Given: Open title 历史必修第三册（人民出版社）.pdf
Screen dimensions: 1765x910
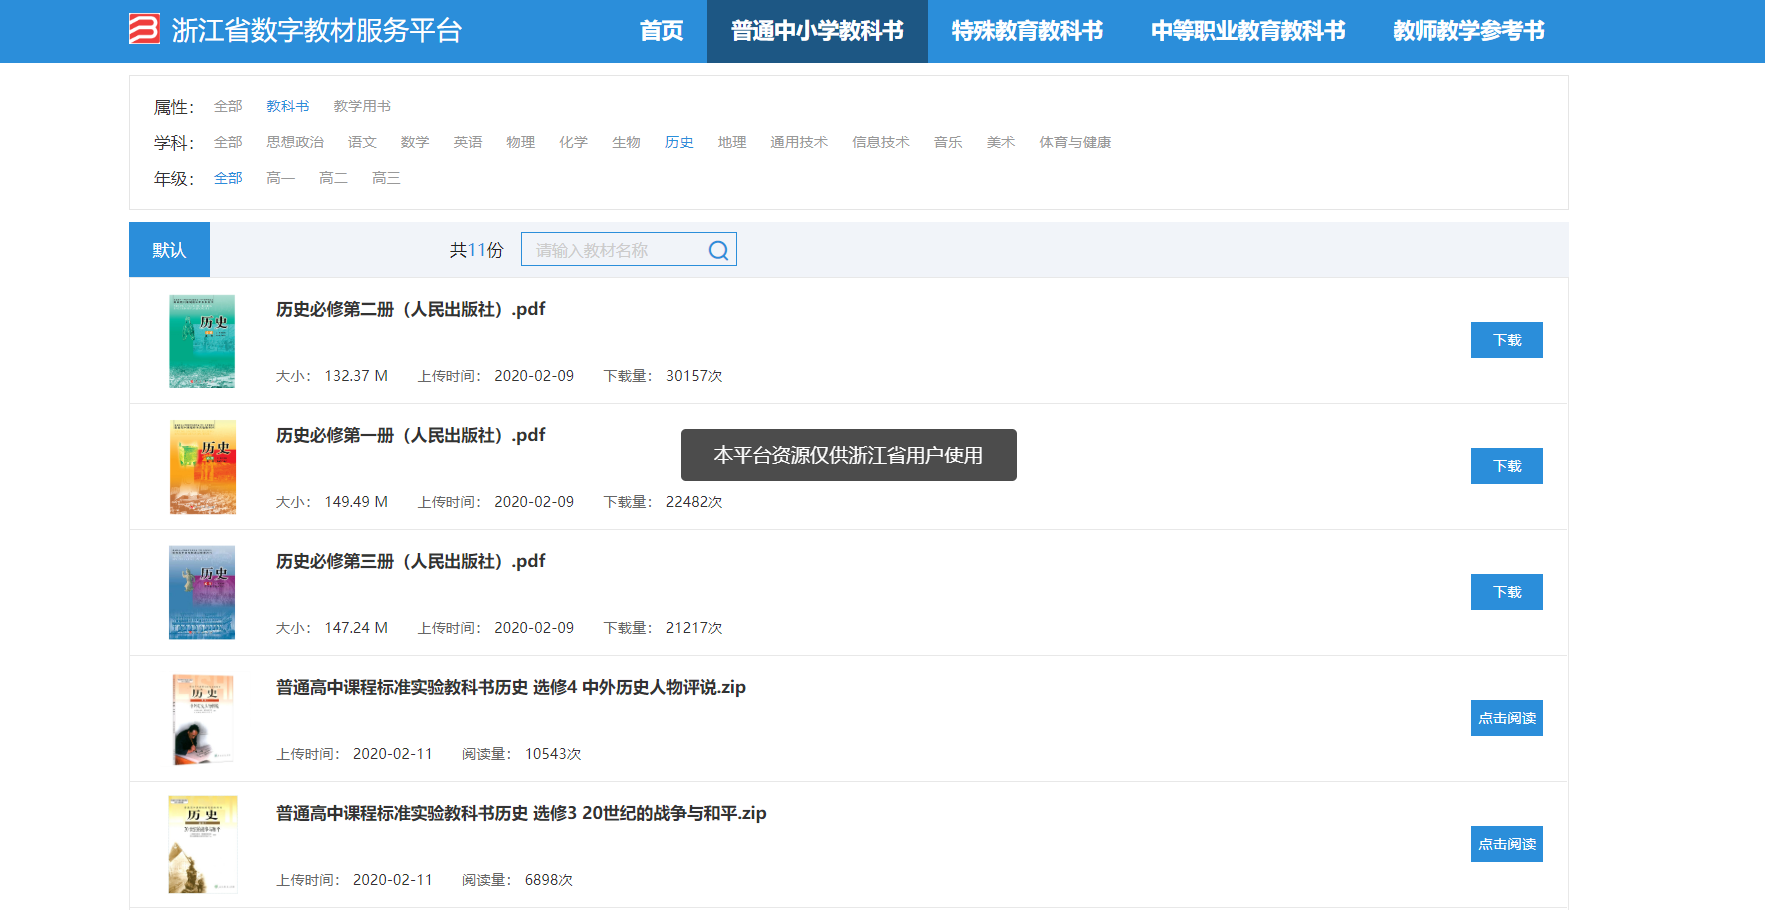Looking at the screenshot, I should click(x=411, y=561).
